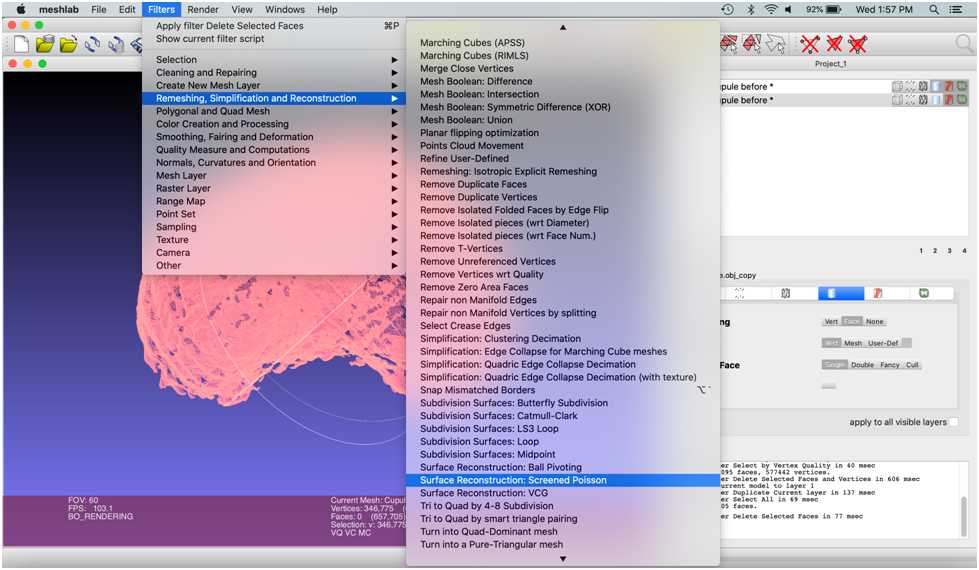Choose Simplification: Quadric Edge Collapse Decimation (with texture)
The image size is (979, 570).
click(x=563, y=377)
